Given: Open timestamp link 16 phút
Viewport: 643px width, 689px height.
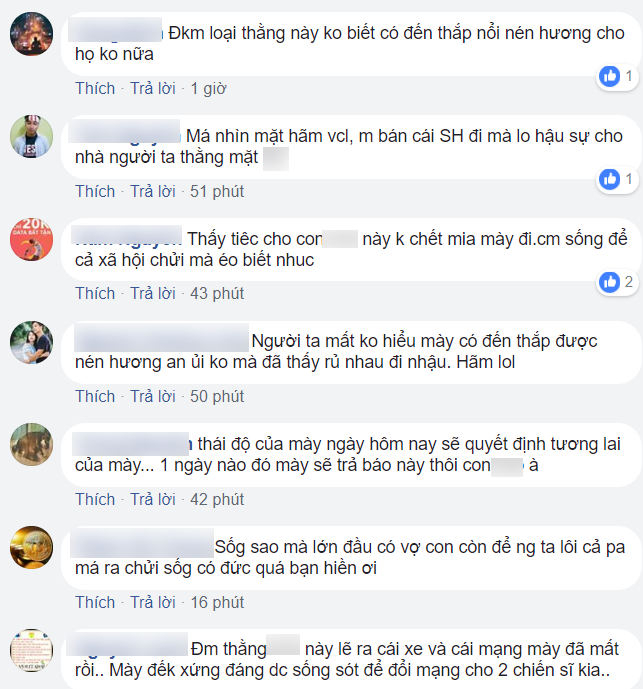Looking at the screenshot, I should (x=217, y=602).
